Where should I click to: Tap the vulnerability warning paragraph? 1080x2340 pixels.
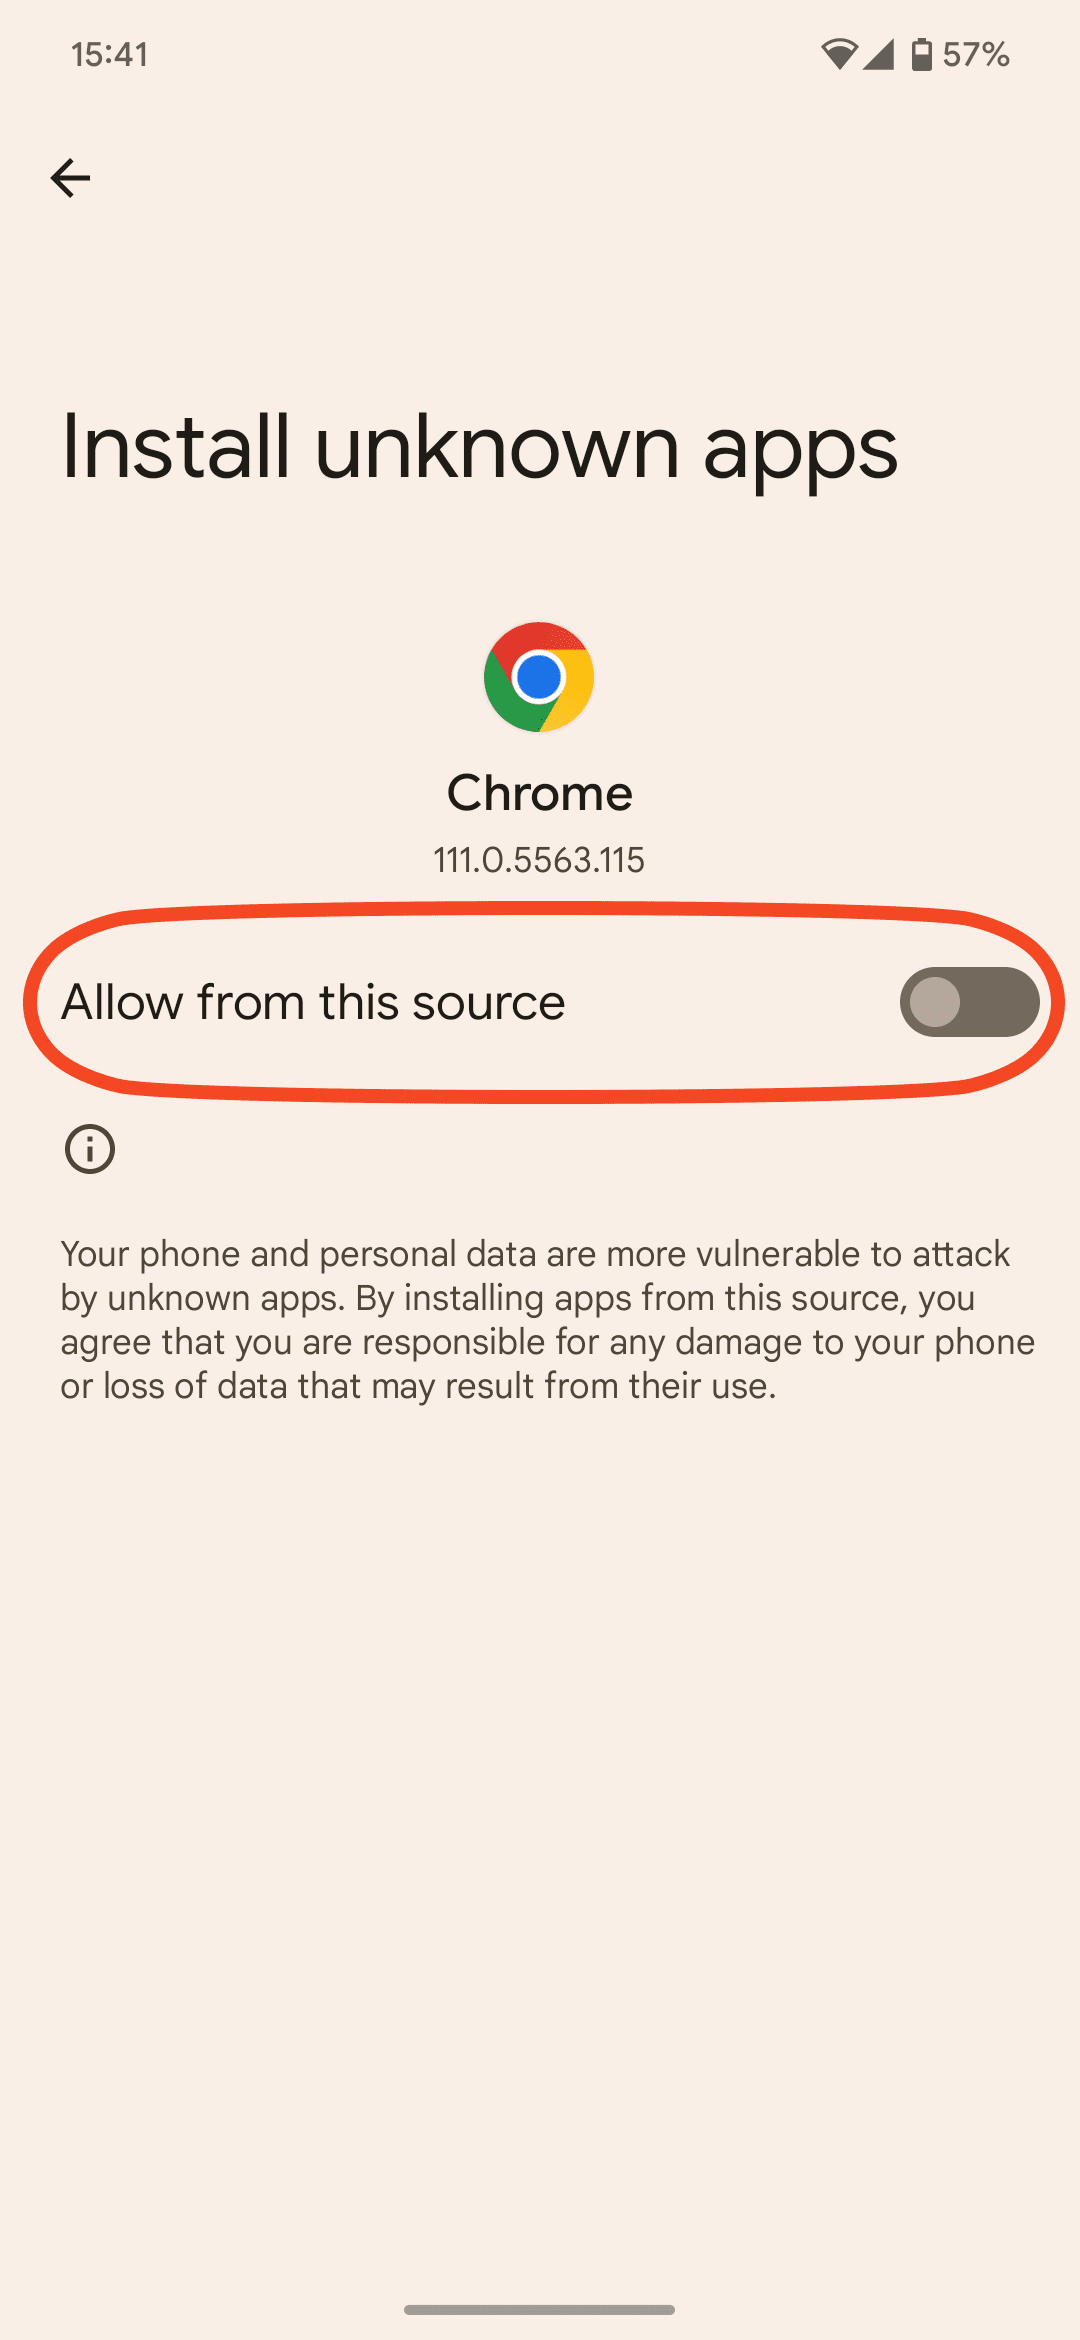(547, 1319)
